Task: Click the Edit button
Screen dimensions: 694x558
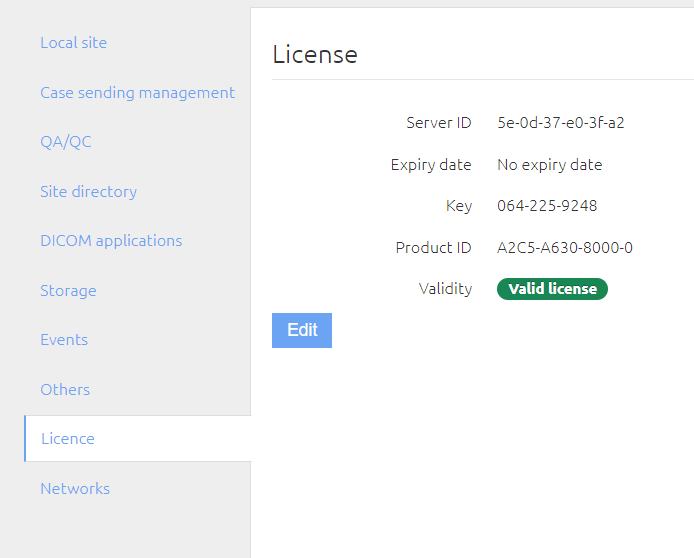Action: point(302,330)
